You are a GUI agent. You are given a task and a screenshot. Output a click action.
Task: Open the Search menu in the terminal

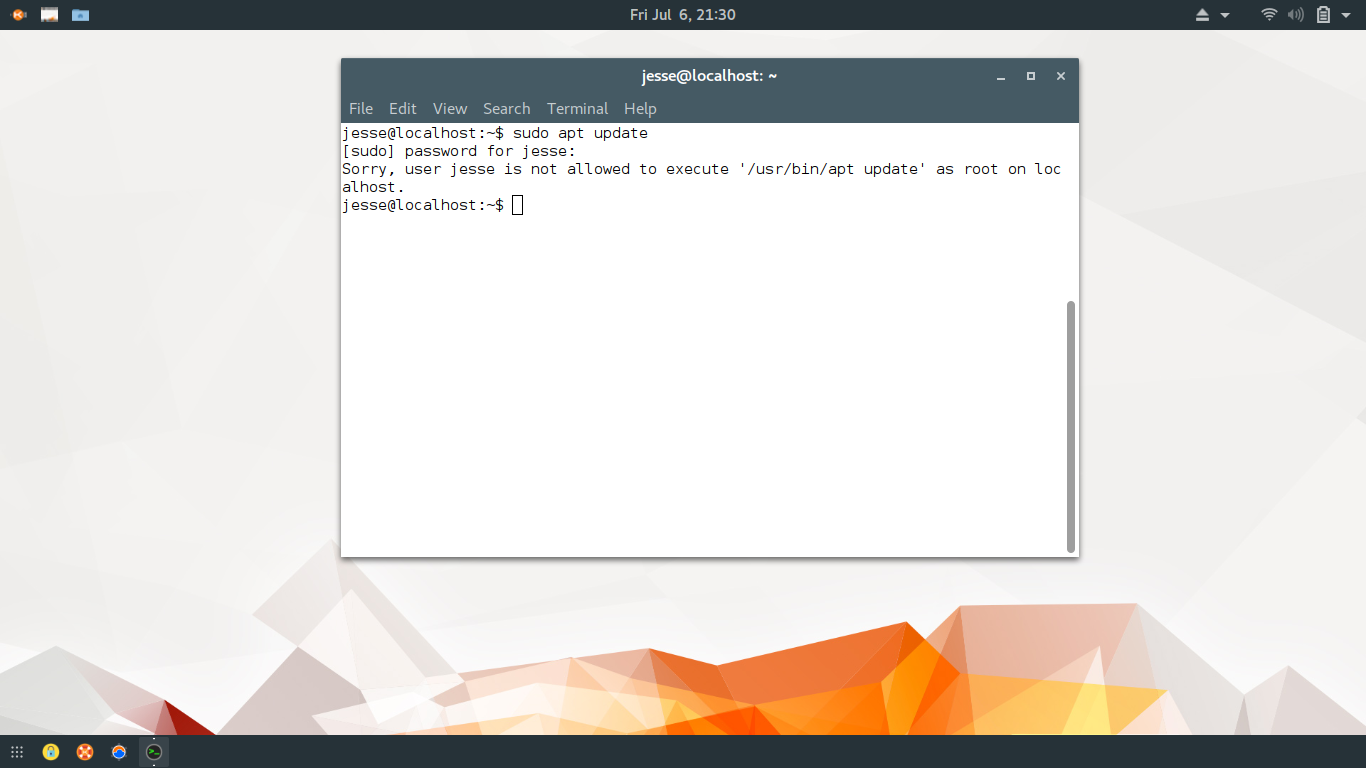click(x=506, y=108)
